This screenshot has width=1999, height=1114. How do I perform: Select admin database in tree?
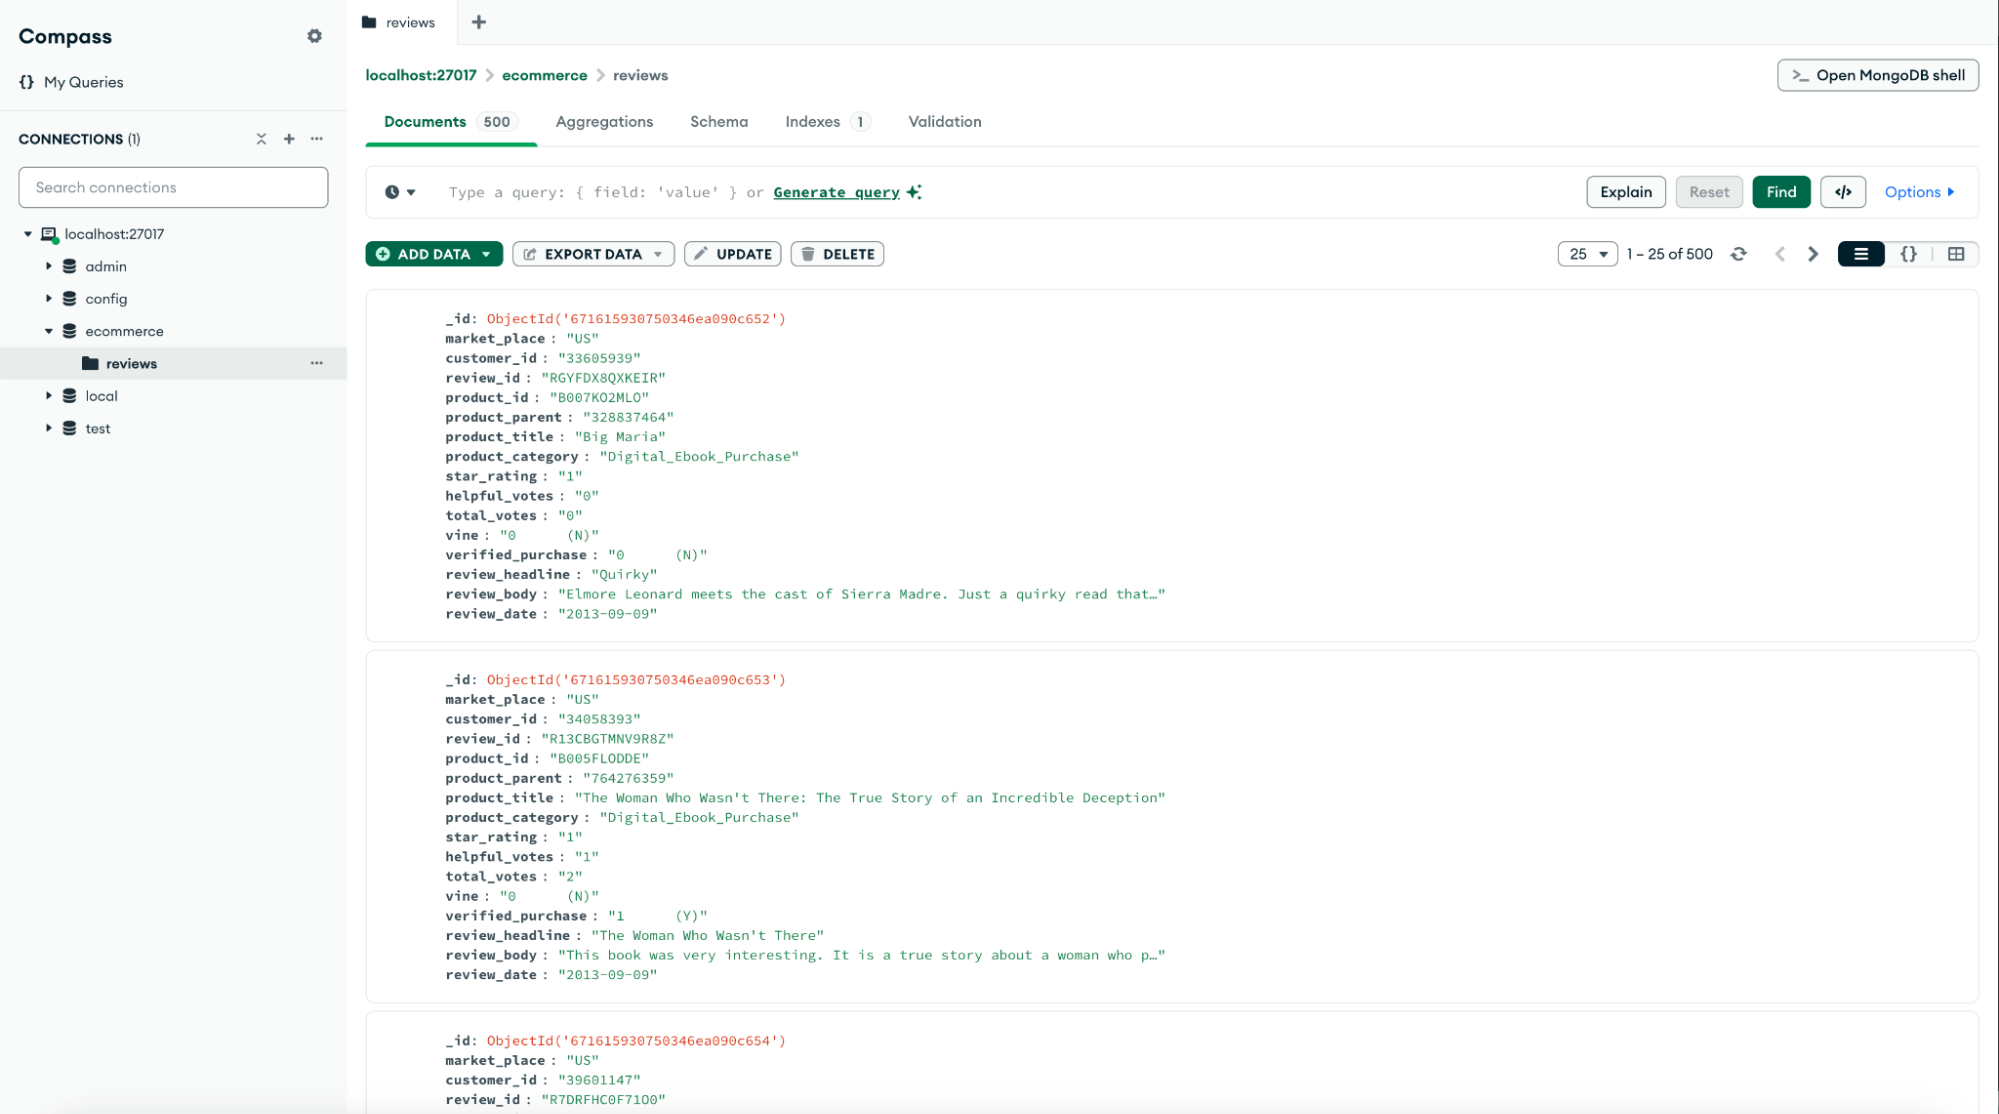point(106,266)
